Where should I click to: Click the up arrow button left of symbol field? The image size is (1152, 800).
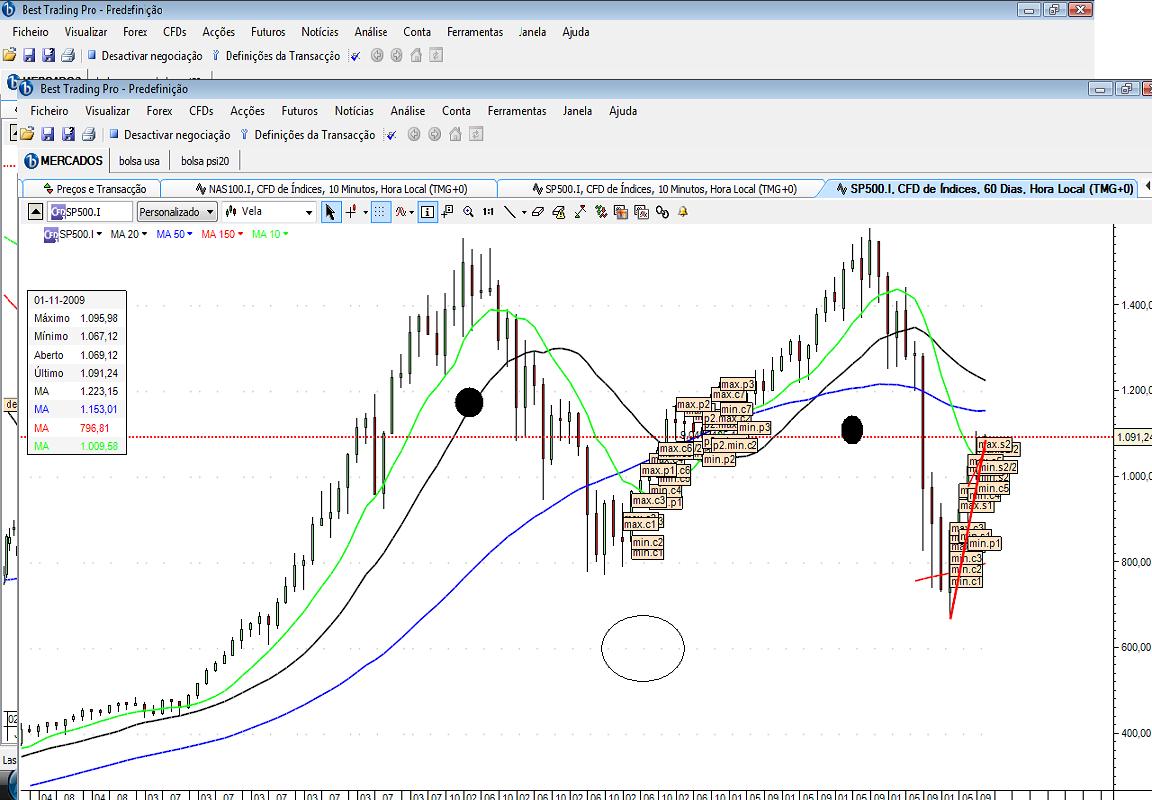tap(35, 212)
